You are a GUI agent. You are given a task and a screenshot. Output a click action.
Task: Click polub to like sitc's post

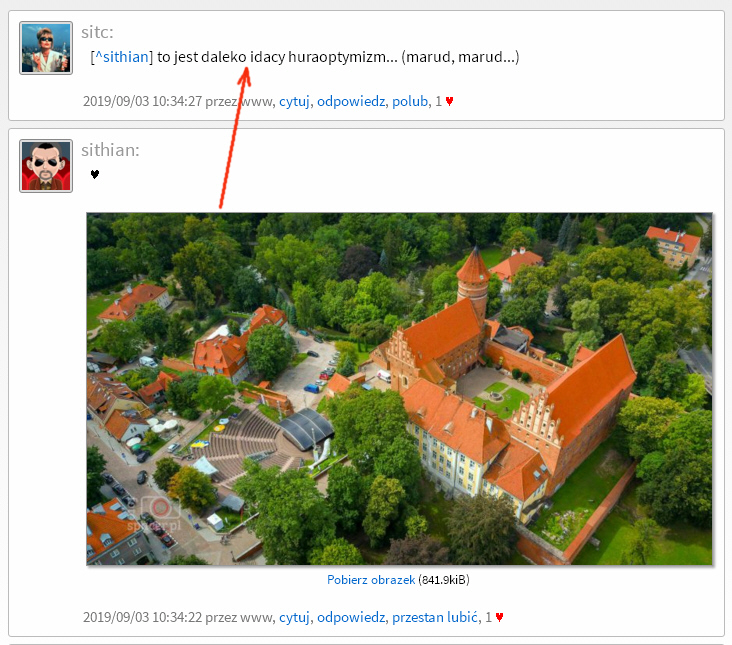410,101
